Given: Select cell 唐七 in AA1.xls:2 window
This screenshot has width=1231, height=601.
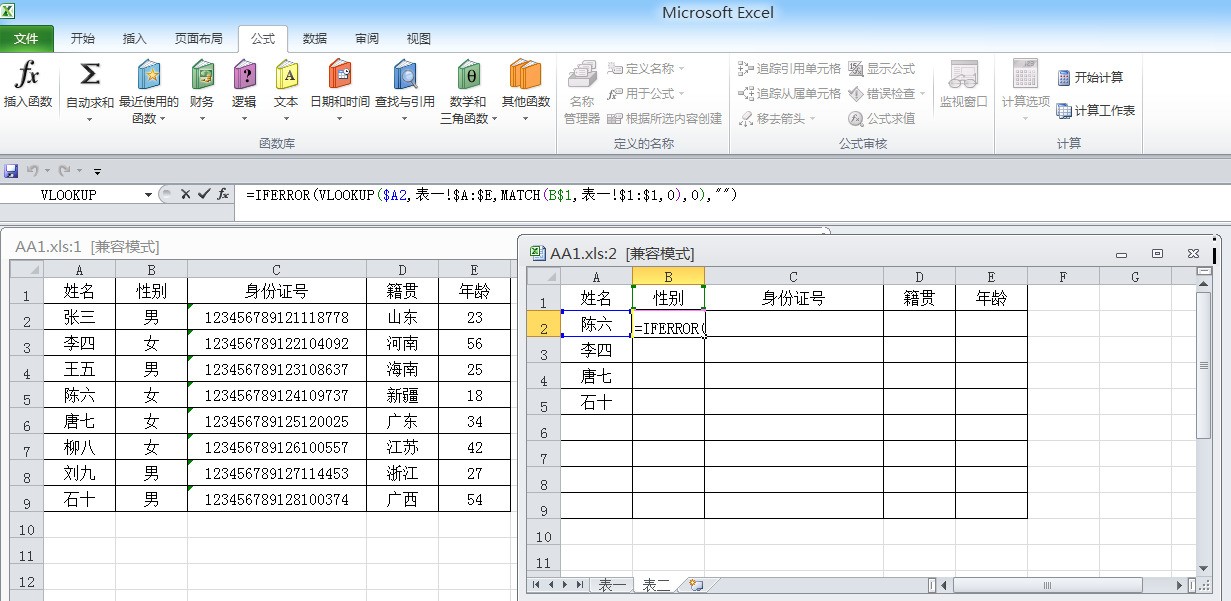Looking at the screenshot, I should (597, 377).
